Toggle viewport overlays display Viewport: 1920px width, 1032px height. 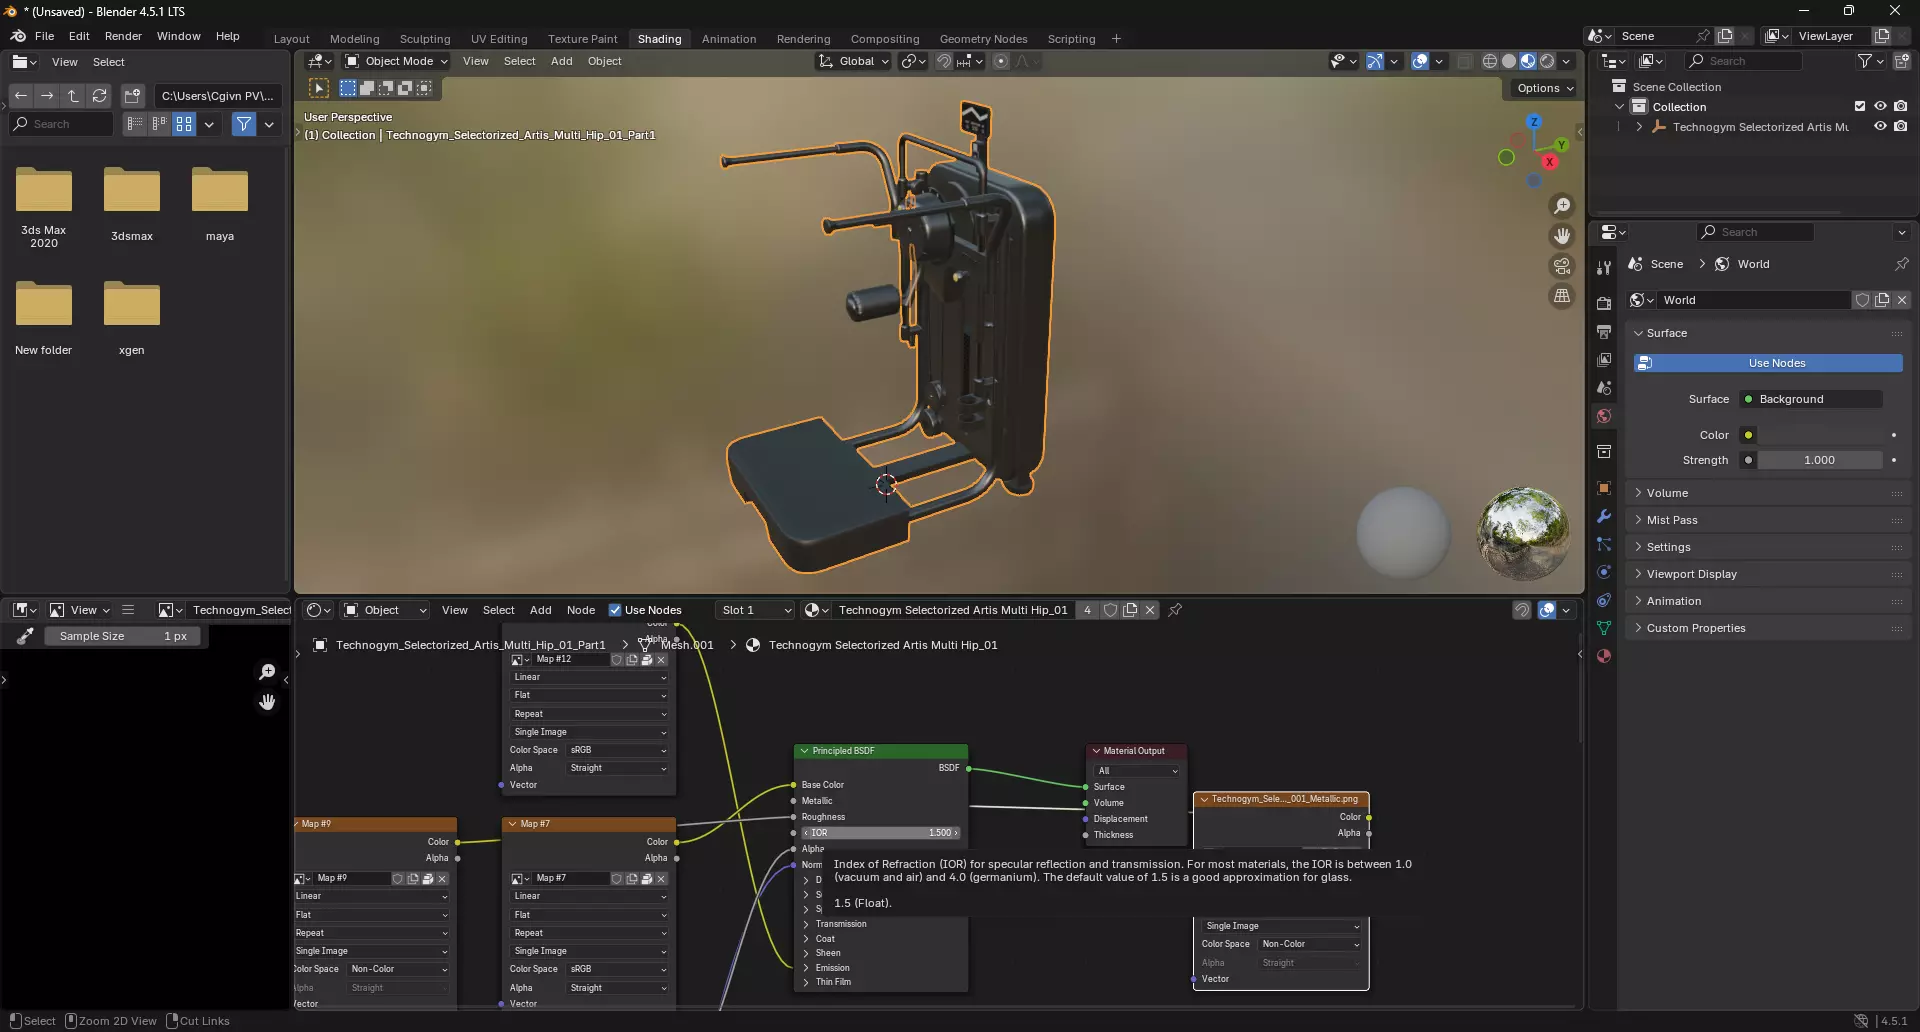pyautogui.click(x=1420, y=61)
